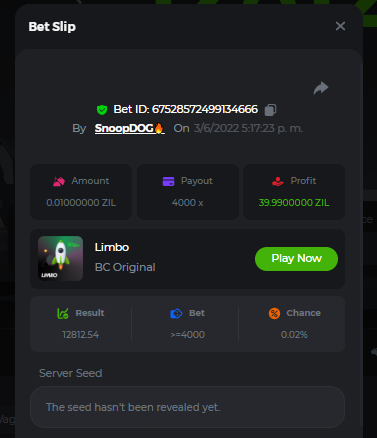This screenshot has height=438, width=377.
Task: Click the green verified shield icon
Action: point(102,110)
